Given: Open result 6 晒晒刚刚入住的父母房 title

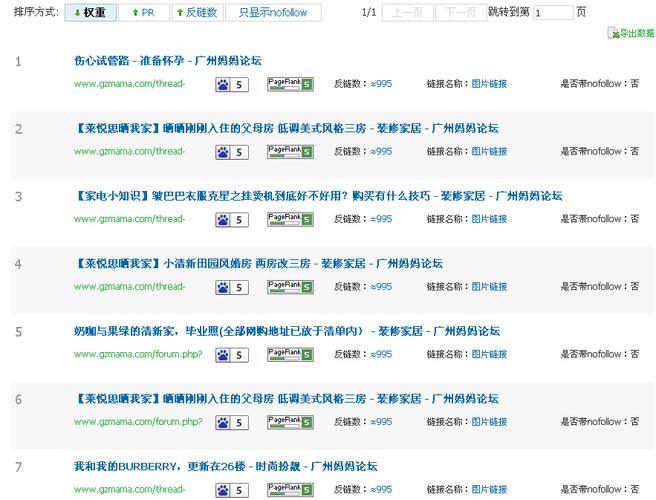Looking at the screenshot, I should pos(286,399).
